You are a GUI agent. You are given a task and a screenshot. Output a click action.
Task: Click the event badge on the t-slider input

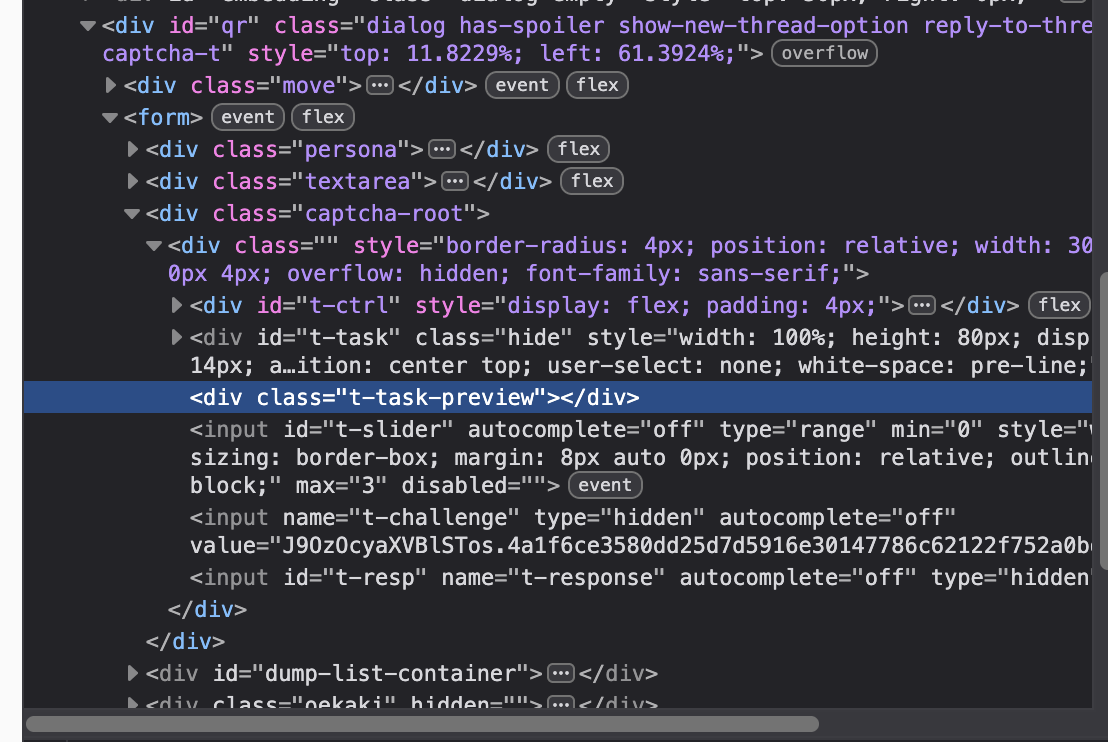[x=605, y=485]
